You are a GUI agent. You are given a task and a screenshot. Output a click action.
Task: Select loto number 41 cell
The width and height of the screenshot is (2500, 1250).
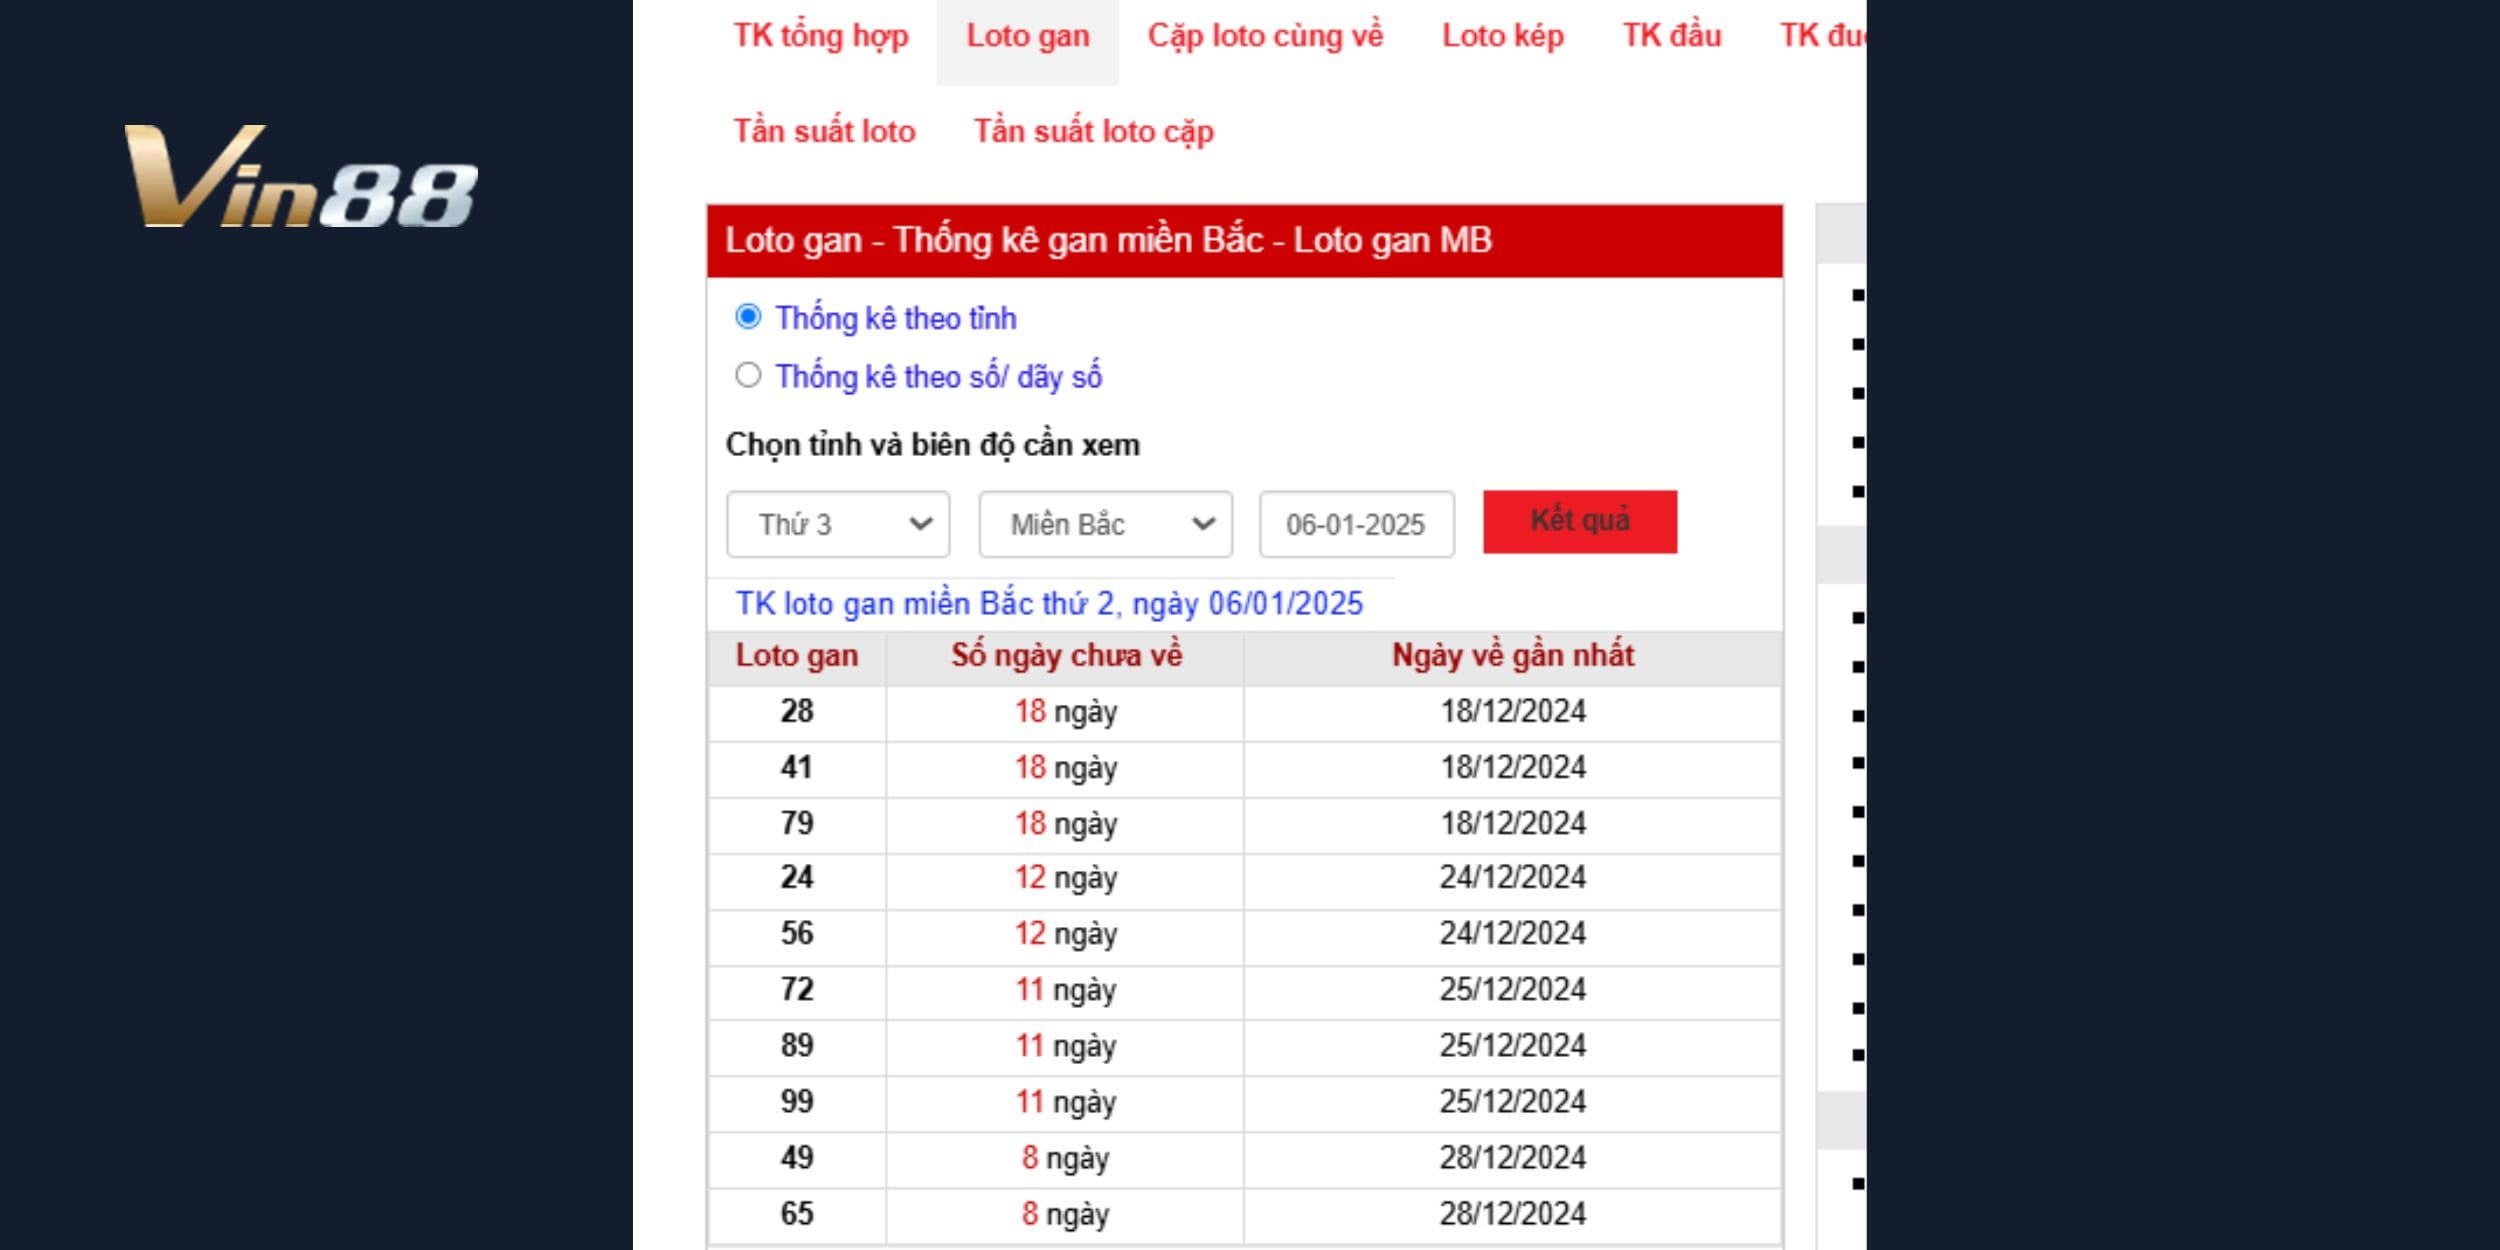pyautogui.click(x=797, y=768)
